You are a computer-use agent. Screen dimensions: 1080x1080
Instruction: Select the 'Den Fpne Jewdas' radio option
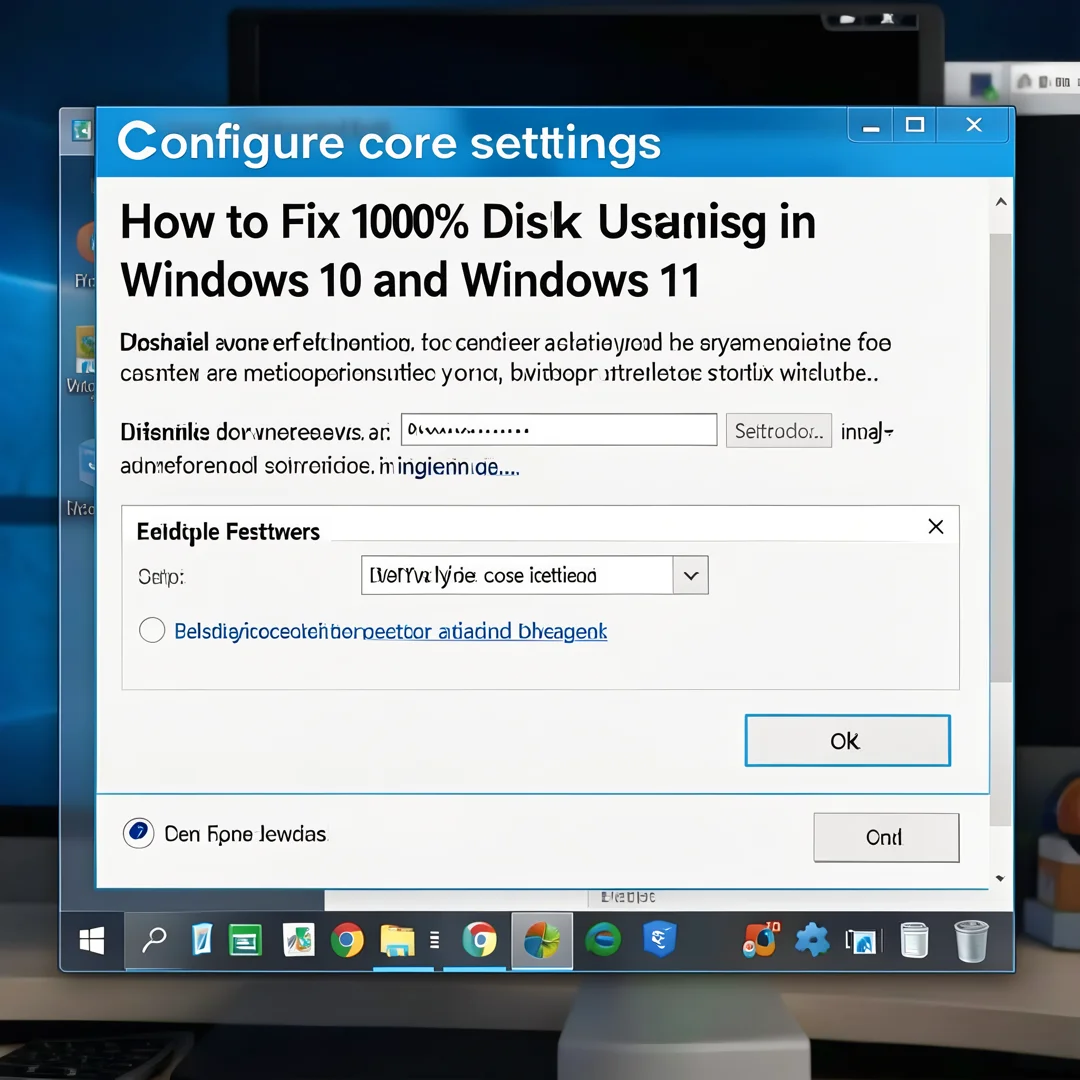pos(138,833)
